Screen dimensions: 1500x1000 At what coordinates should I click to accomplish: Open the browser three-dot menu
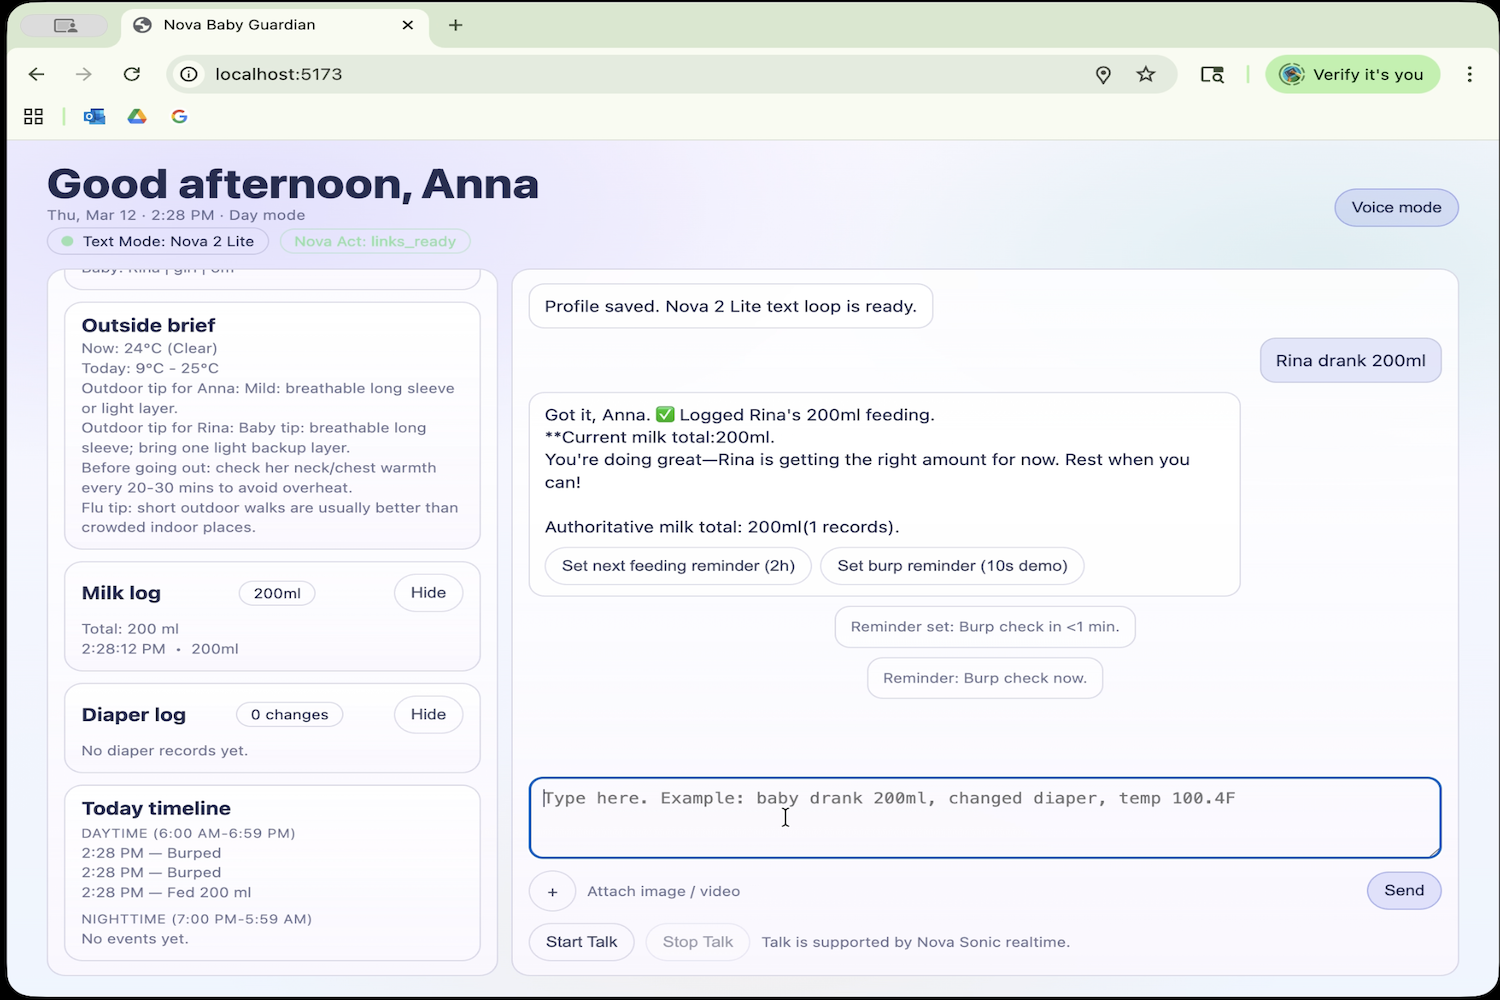pos(1470,74)
